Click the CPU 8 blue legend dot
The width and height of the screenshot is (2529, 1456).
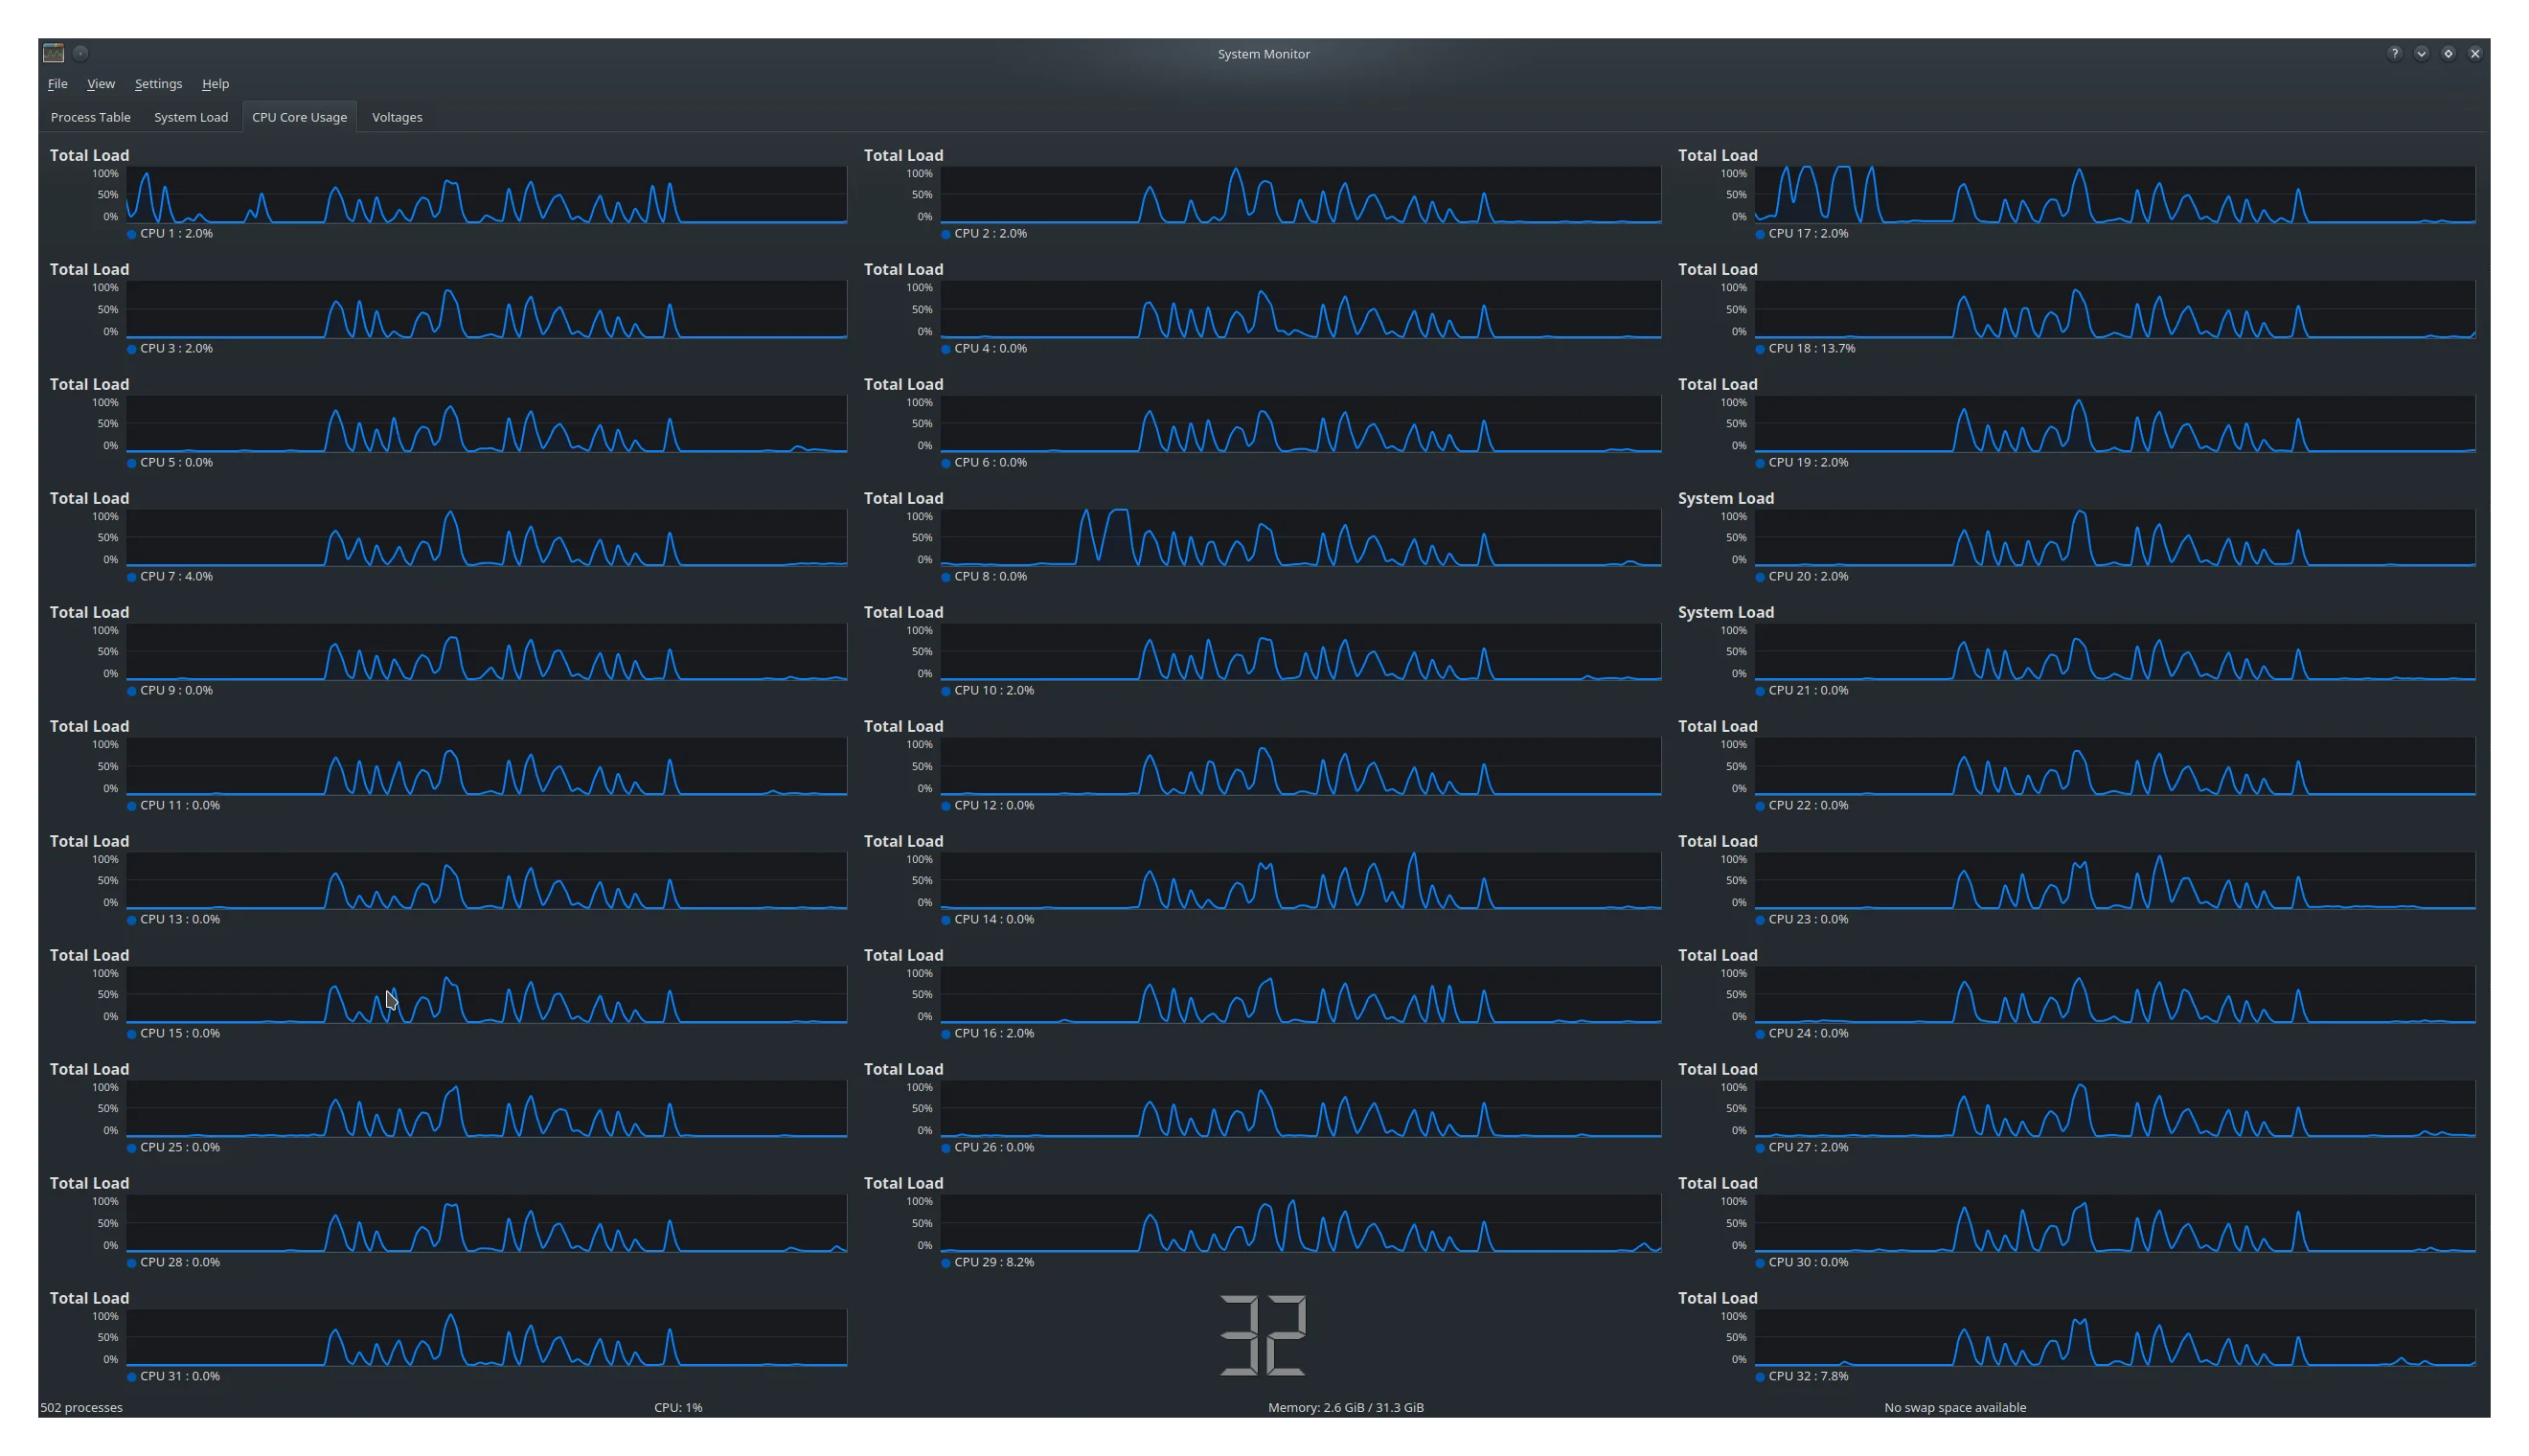click(x=946, y=577)
